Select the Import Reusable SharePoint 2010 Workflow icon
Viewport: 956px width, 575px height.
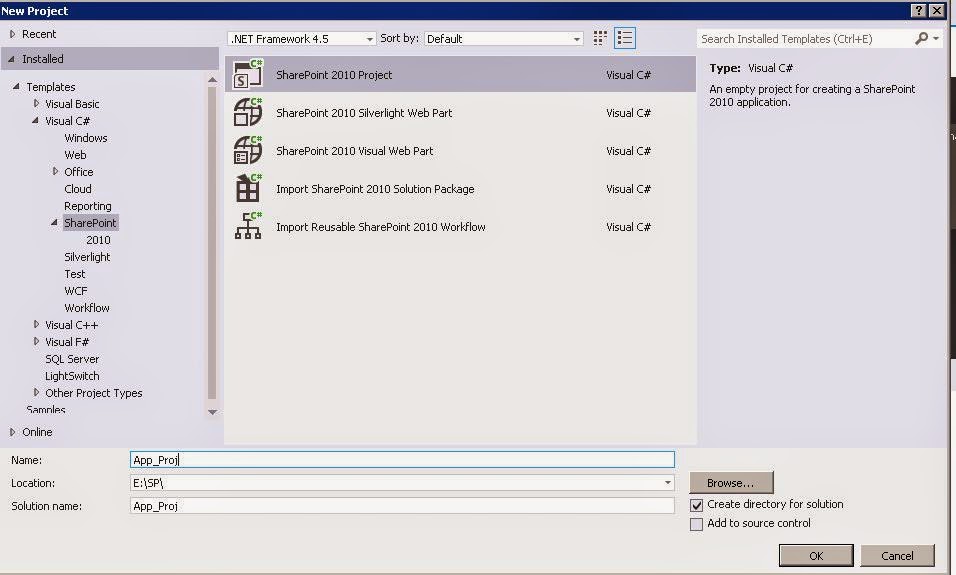coord(248,226)
